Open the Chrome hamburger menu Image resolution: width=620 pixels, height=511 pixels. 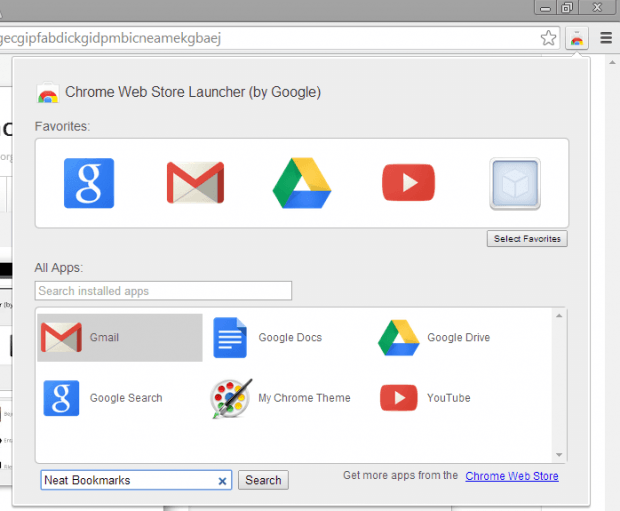(x=606, y=38)
